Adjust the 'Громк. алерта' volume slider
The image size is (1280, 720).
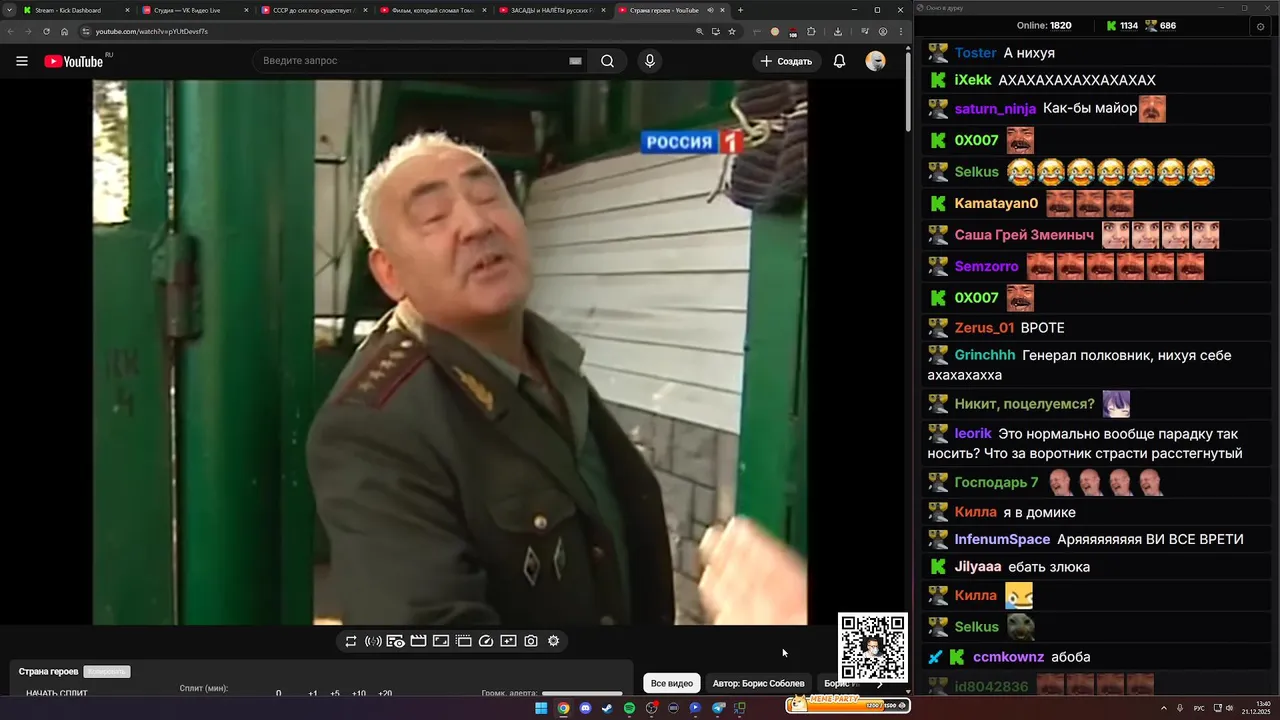[582, 693]
